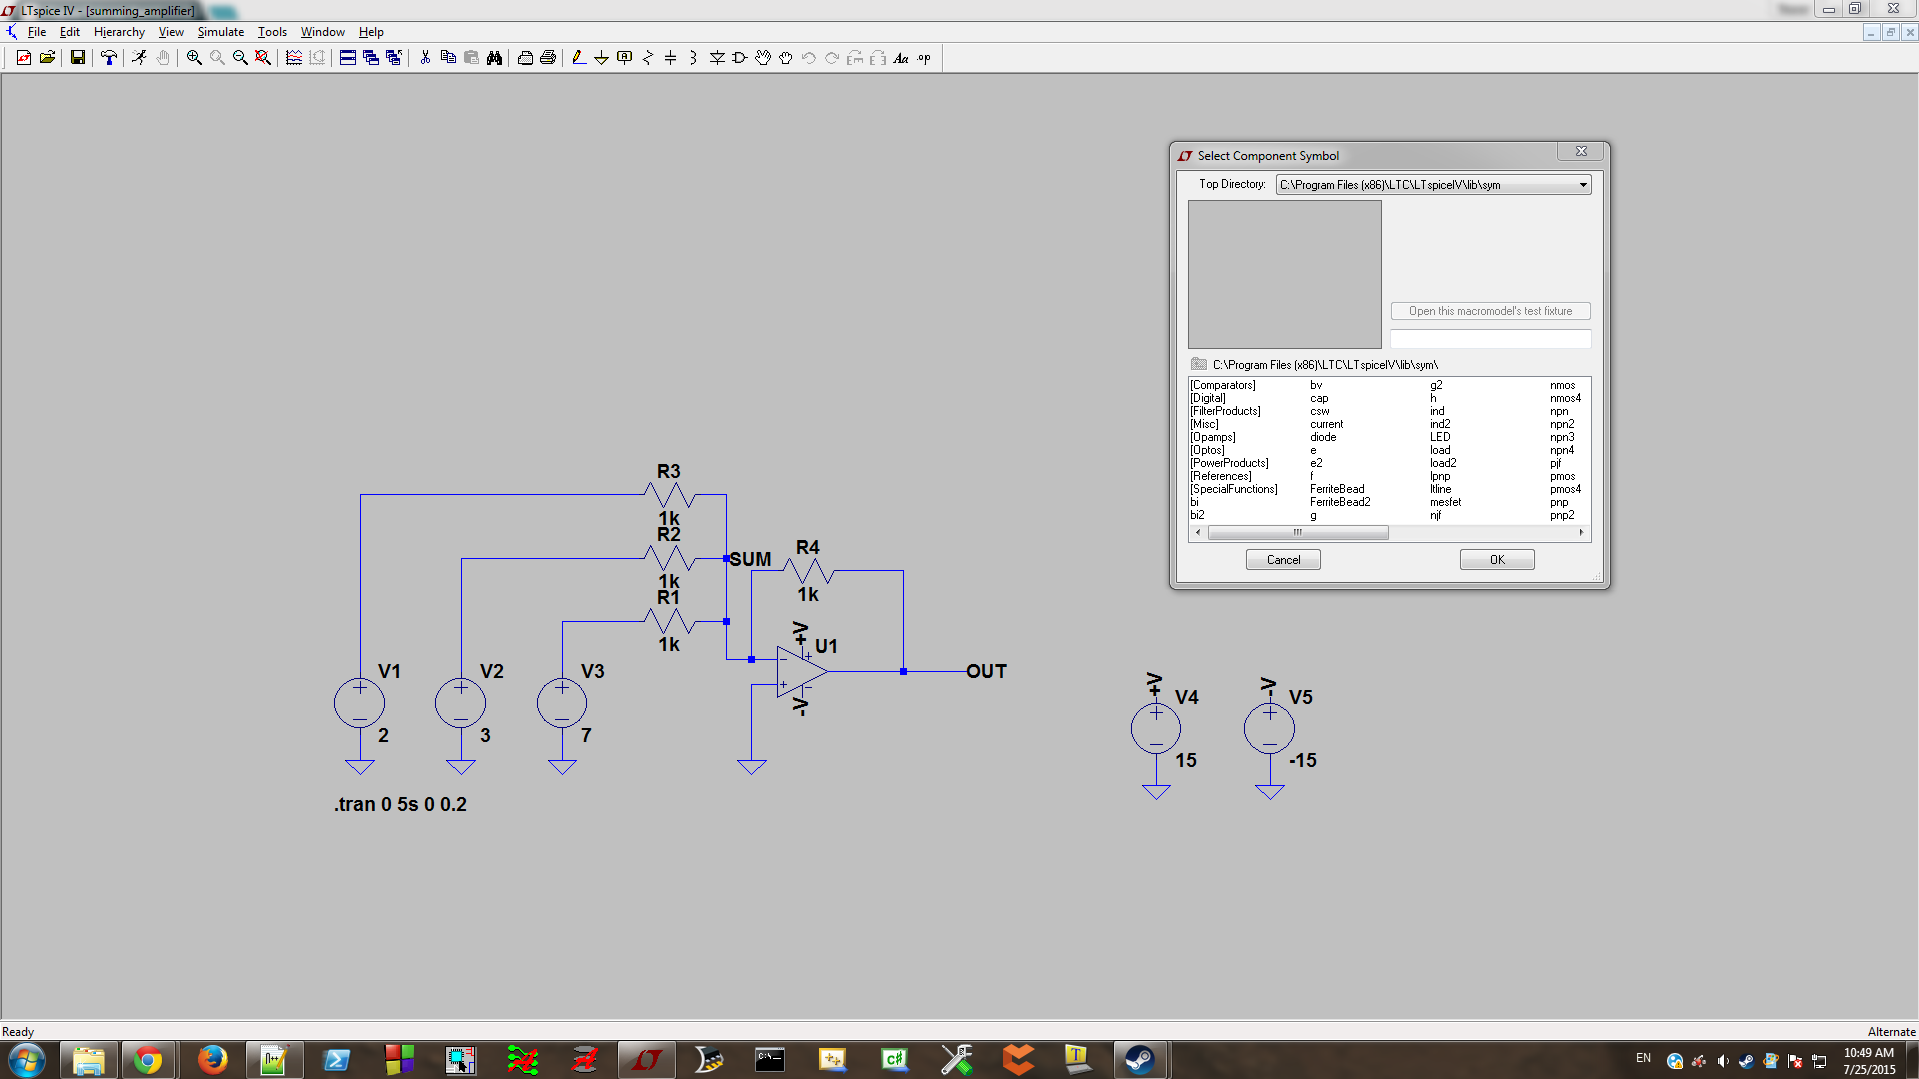Open the [Comparators] folder entry
Viewport: 1919px width, 1079px height.
[1222, 385]
